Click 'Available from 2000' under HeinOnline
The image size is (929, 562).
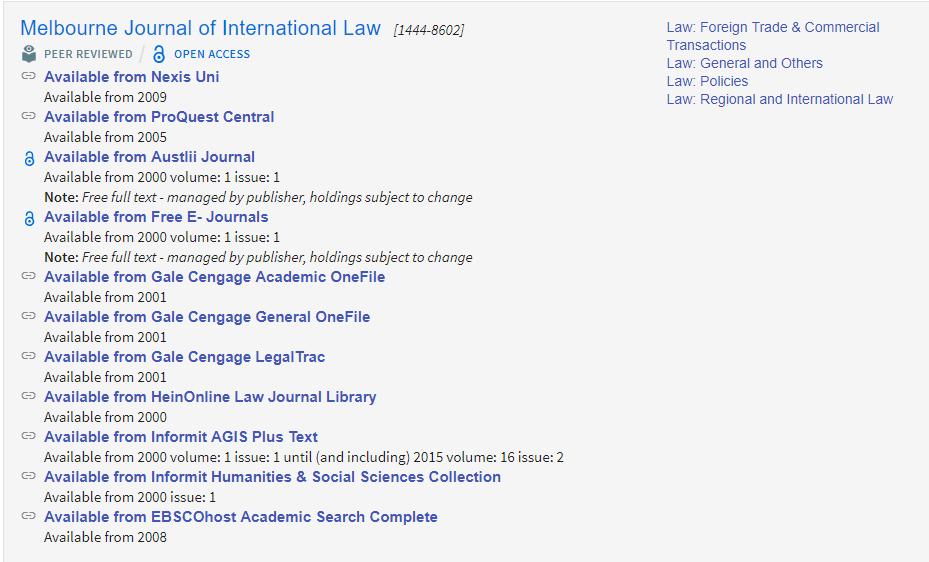coord(105,418)
